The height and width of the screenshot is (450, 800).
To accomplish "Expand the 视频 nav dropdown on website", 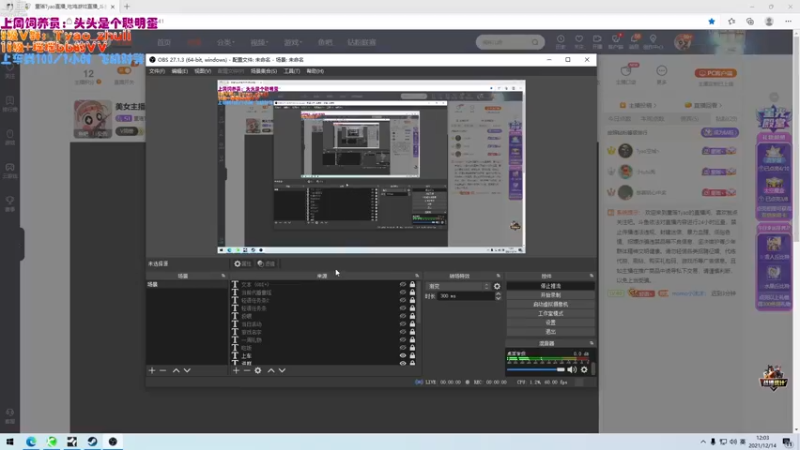I will (259, 42).
